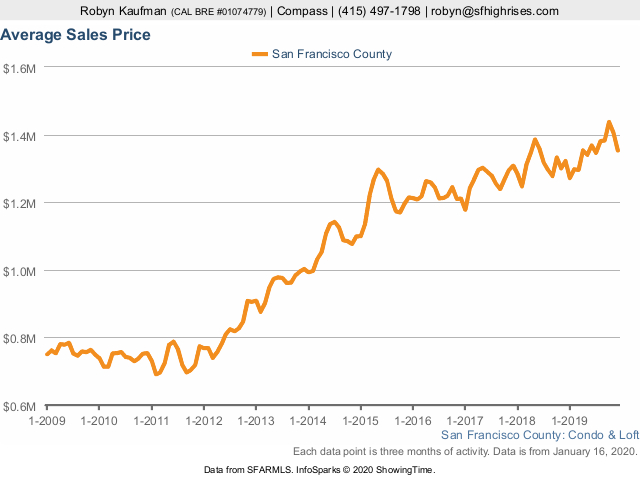Click the 1-2017 x-axis label
The height and width of the screenshot is (480, 640).
[x=465, y=420]
